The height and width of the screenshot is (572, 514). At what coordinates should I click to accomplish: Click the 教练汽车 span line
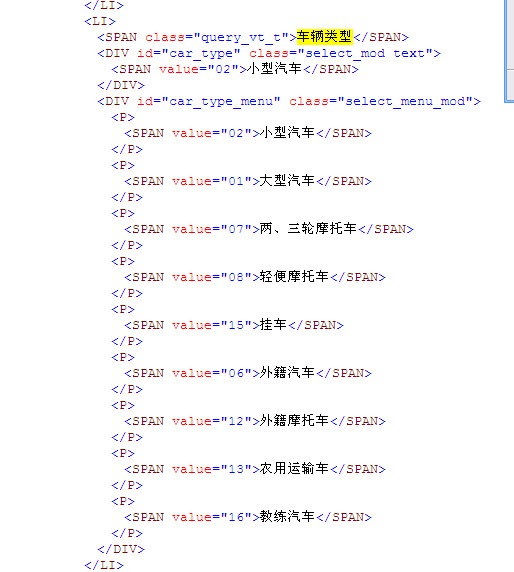pyautogui.click(x=248, y=517)
